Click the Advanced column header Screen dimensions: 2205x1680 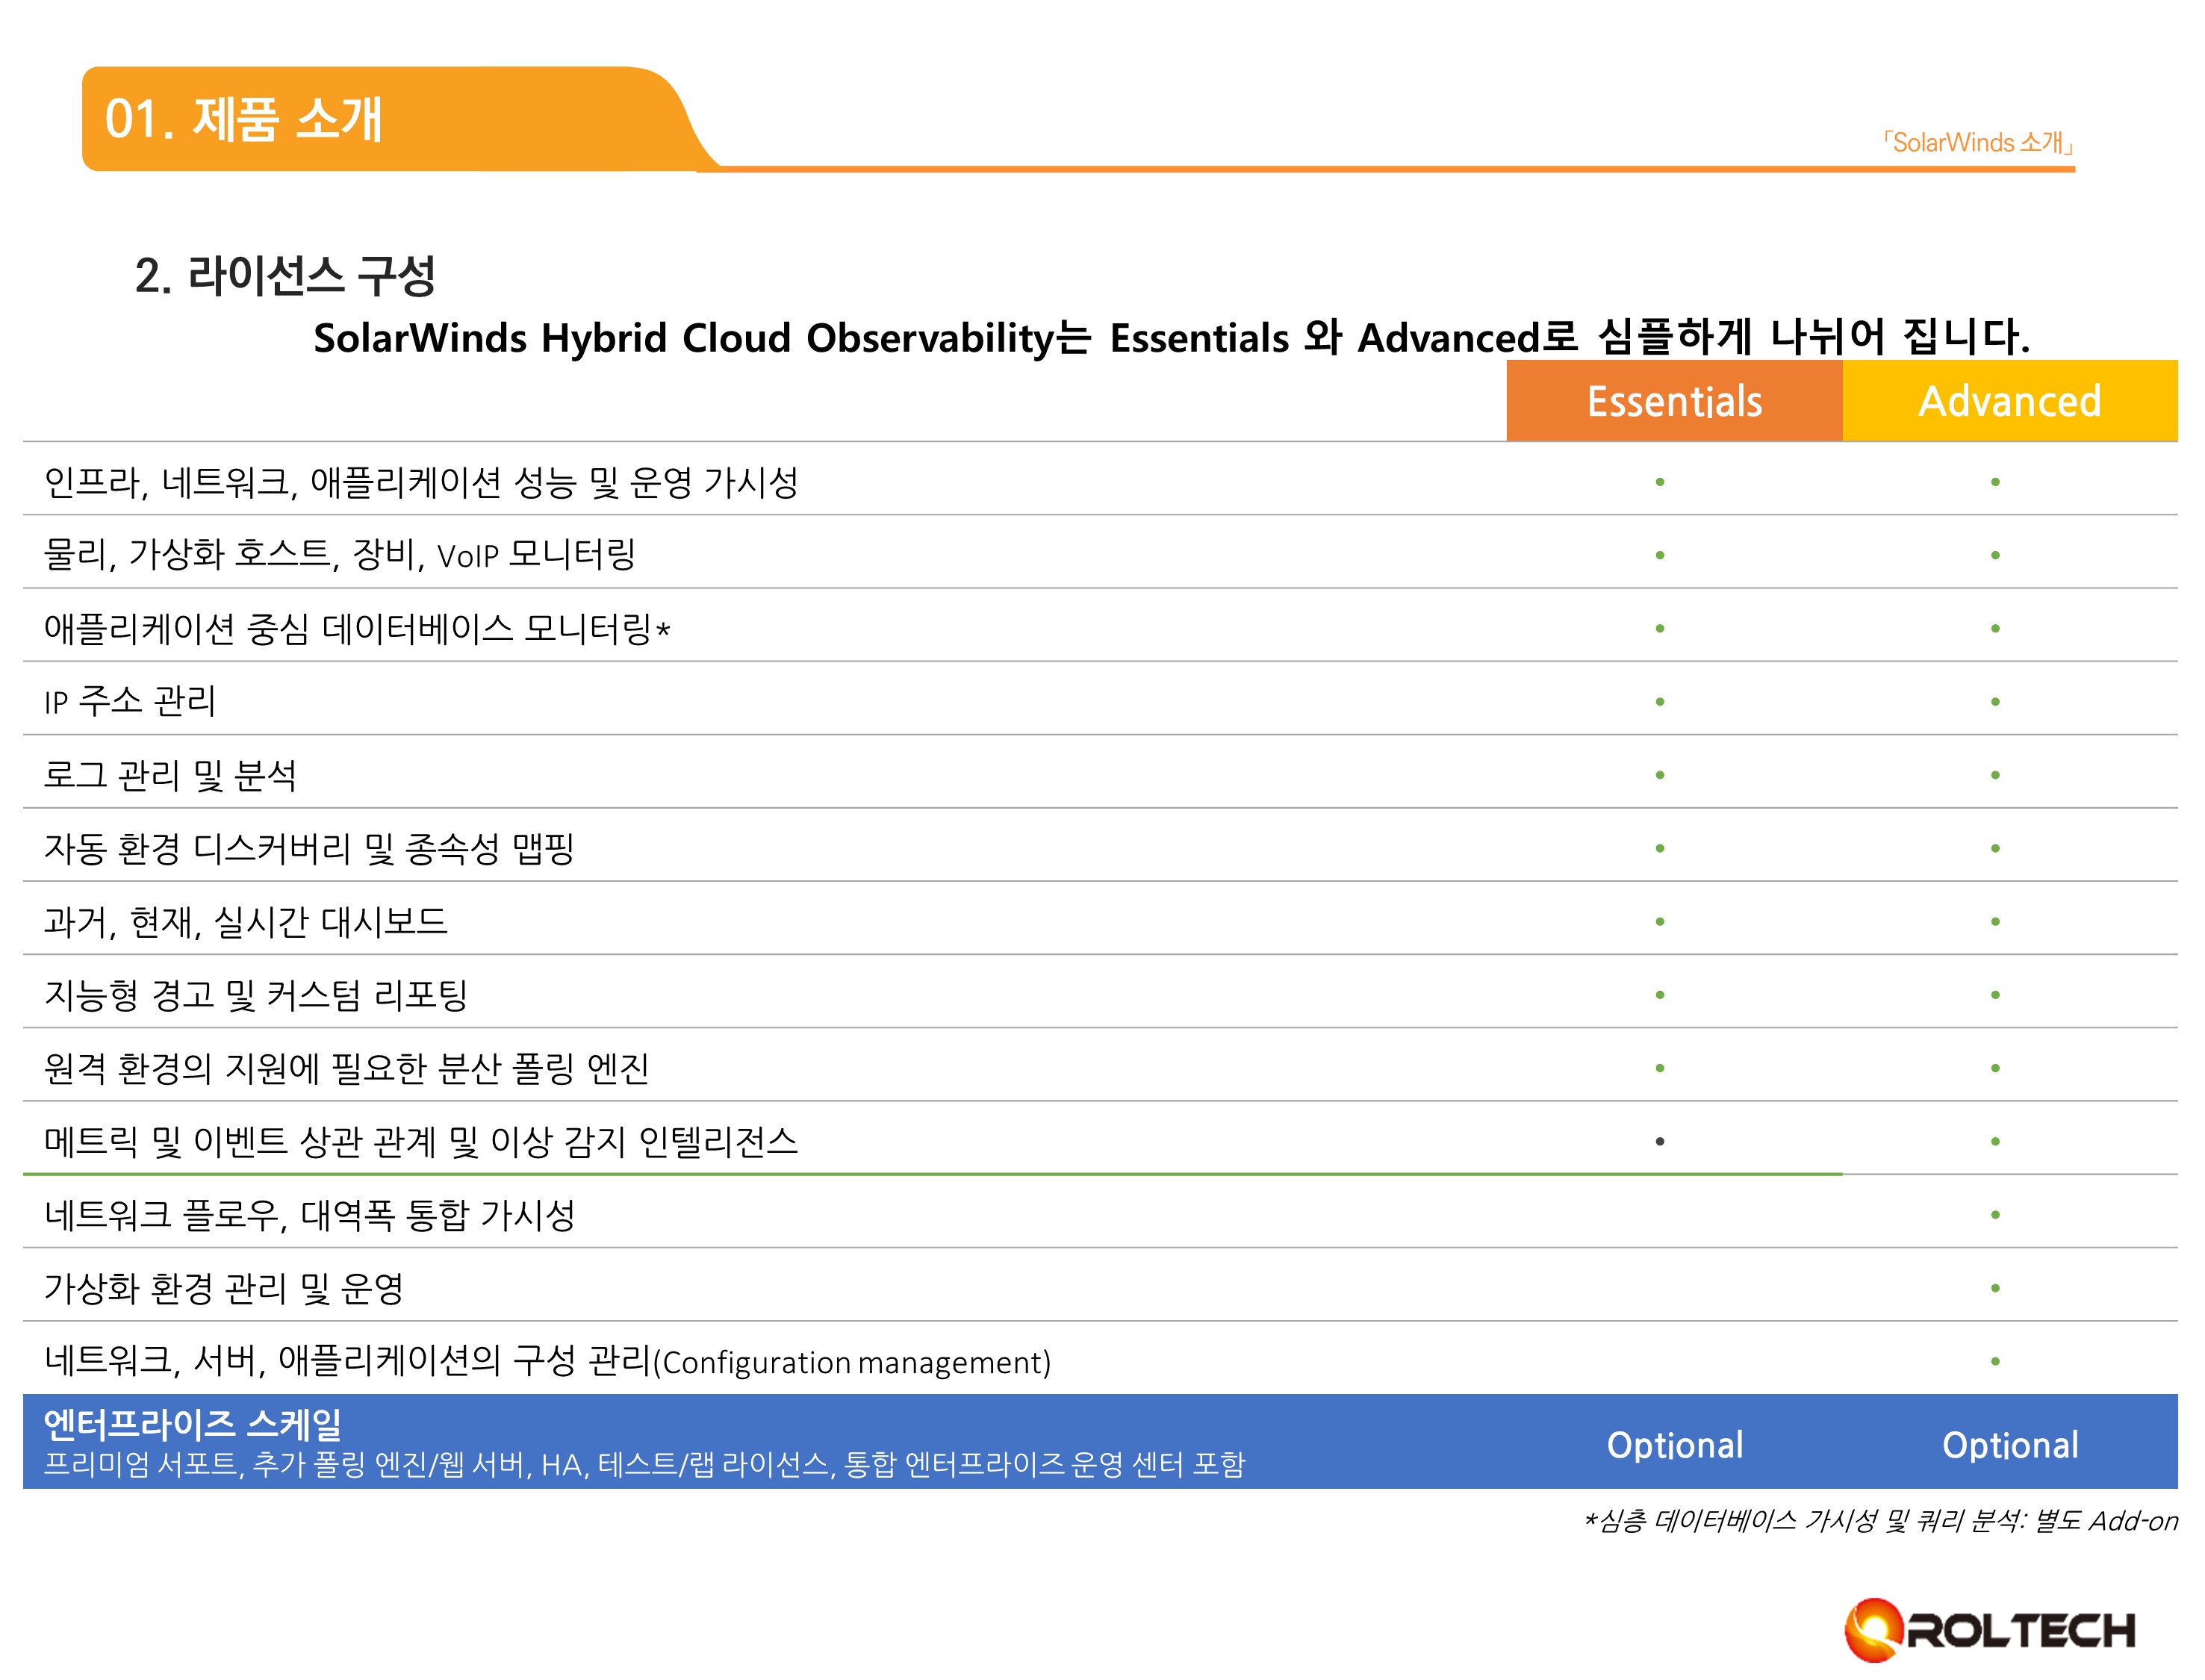pyautogui.click(x=2009, y=401)
